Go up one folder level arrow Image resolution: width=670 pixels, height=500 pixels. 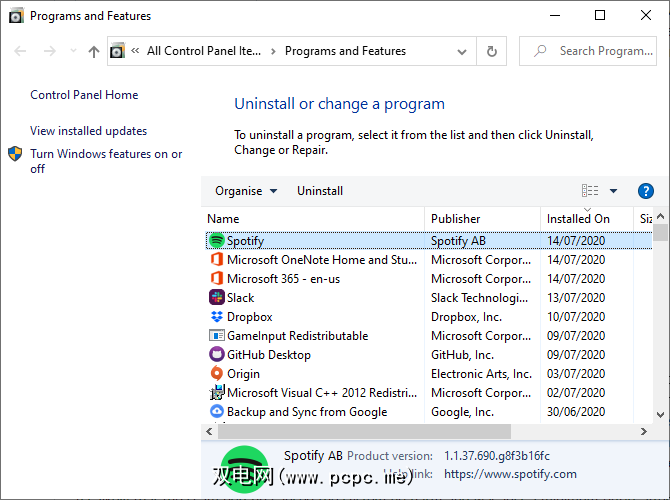click(x=94, y=52)
